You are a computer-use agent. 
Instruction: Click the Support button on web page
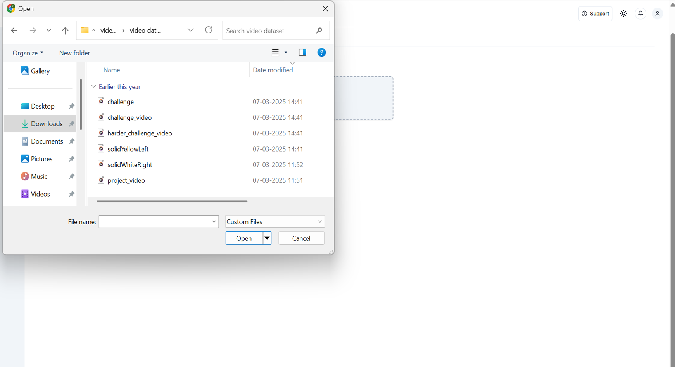click(x=595, y=14)
